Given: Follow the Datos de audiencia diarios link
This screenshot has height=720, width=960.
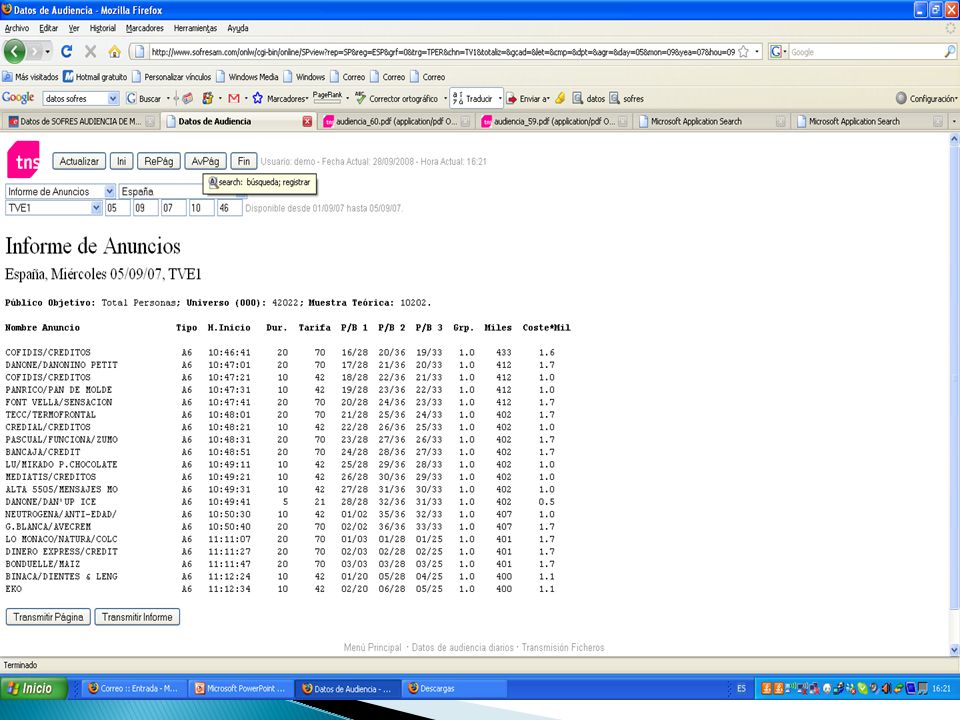Looking at the screenshot, I should [463, 648].
